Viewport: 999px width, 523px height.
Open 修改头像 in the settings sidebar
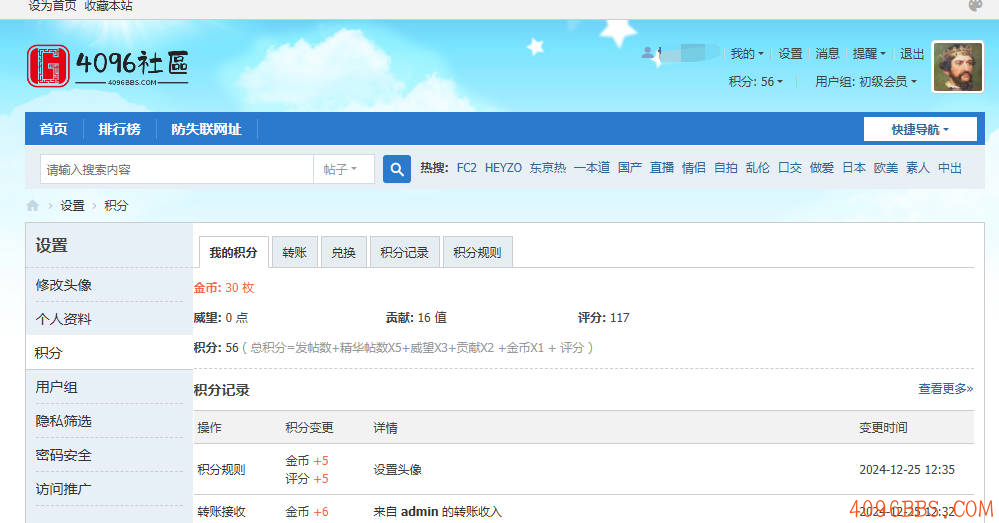tap(64, 285)
